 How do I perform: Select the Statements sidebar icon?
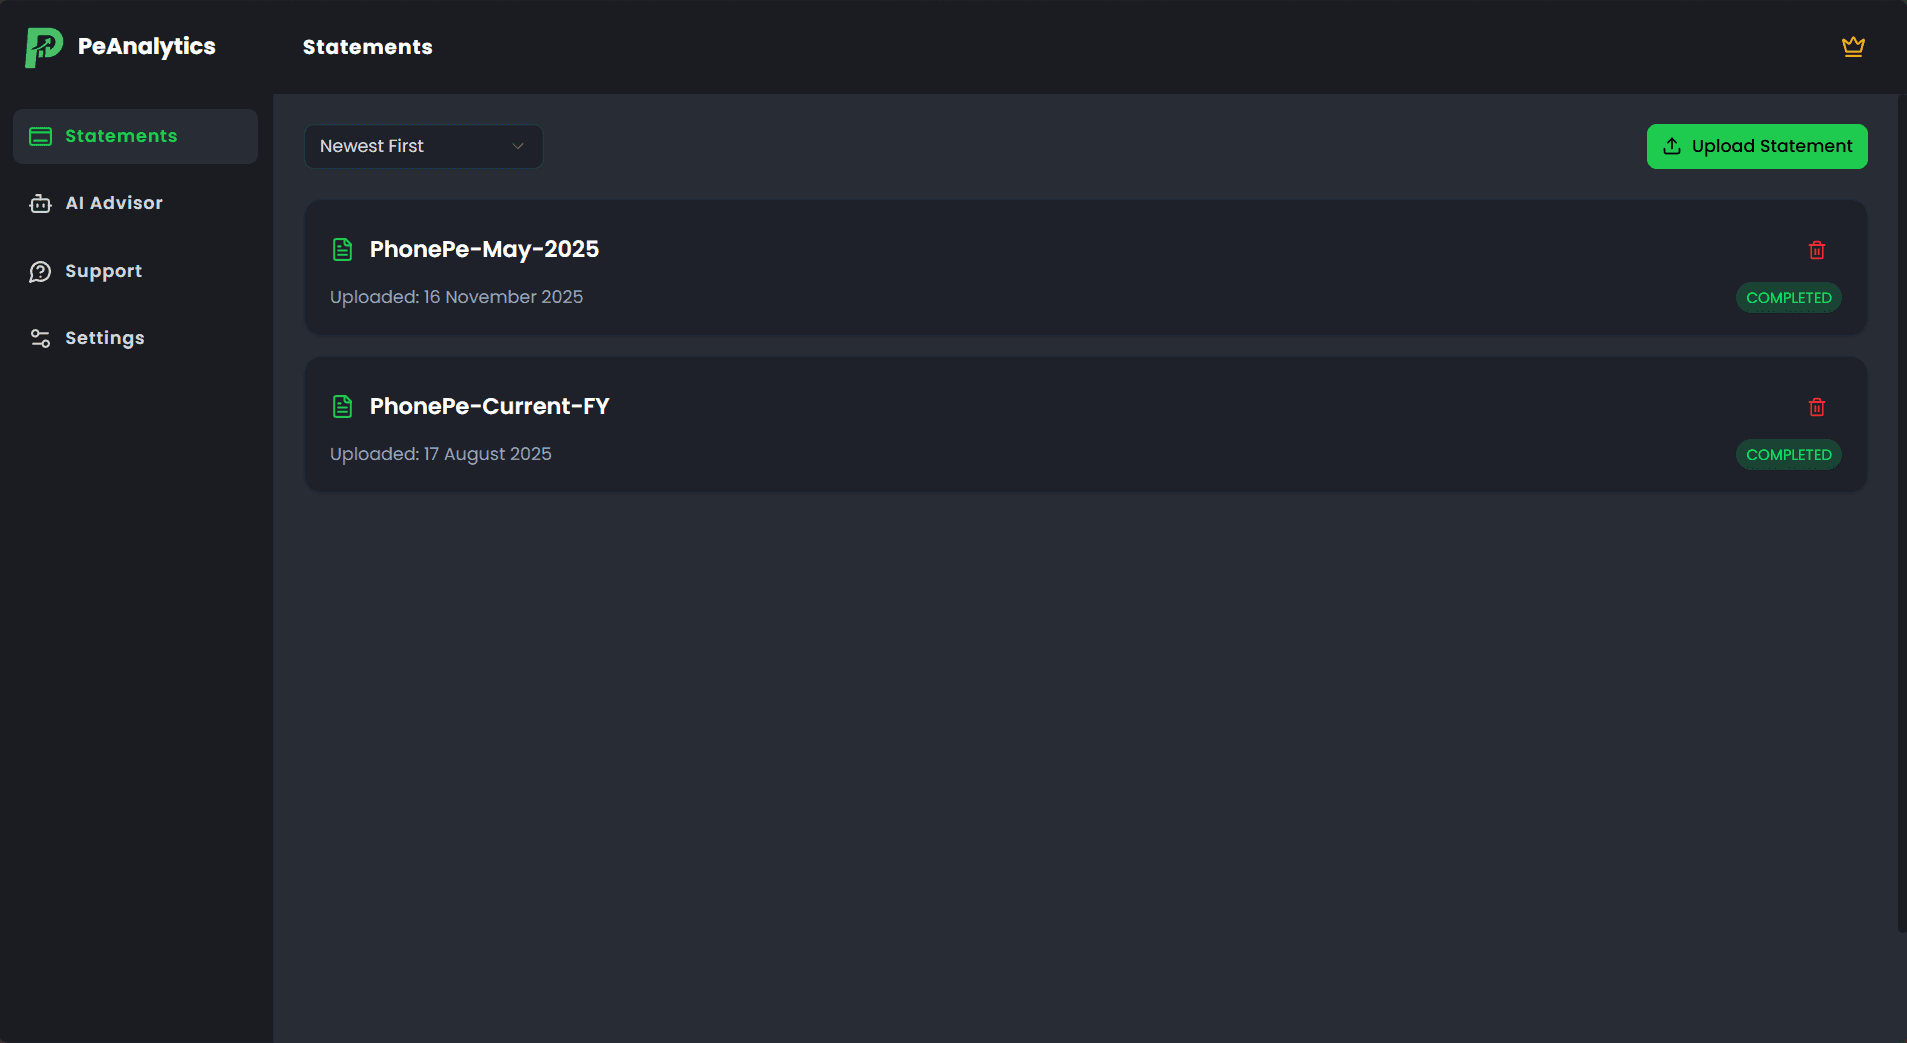point(40,136)
